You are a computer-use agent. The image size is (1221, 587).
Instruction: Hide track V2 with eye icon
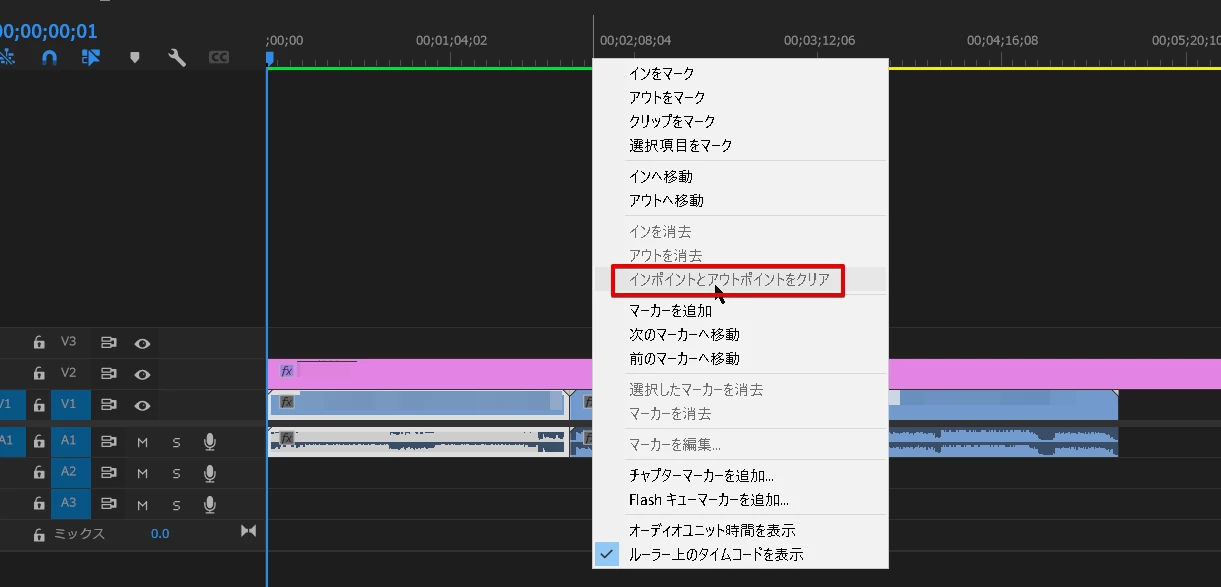tap(143, 374)
